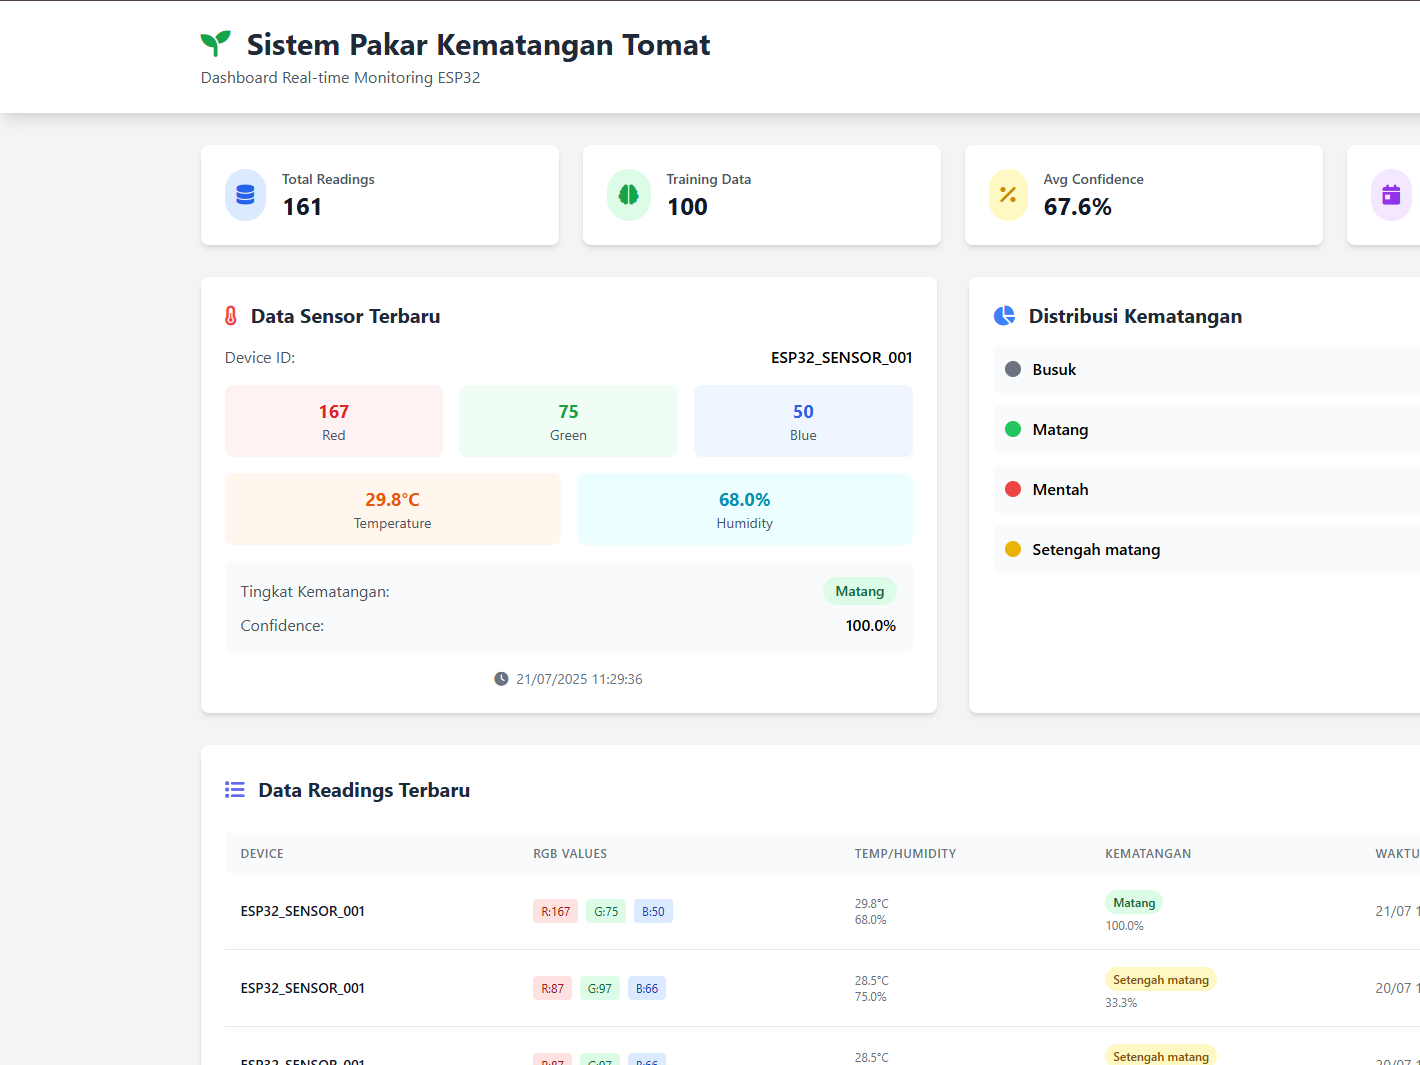Click ESP32_SENSOR_001 next to Device ID
The width and height of the screenshot is (1420, 1065).
[841, 358]
